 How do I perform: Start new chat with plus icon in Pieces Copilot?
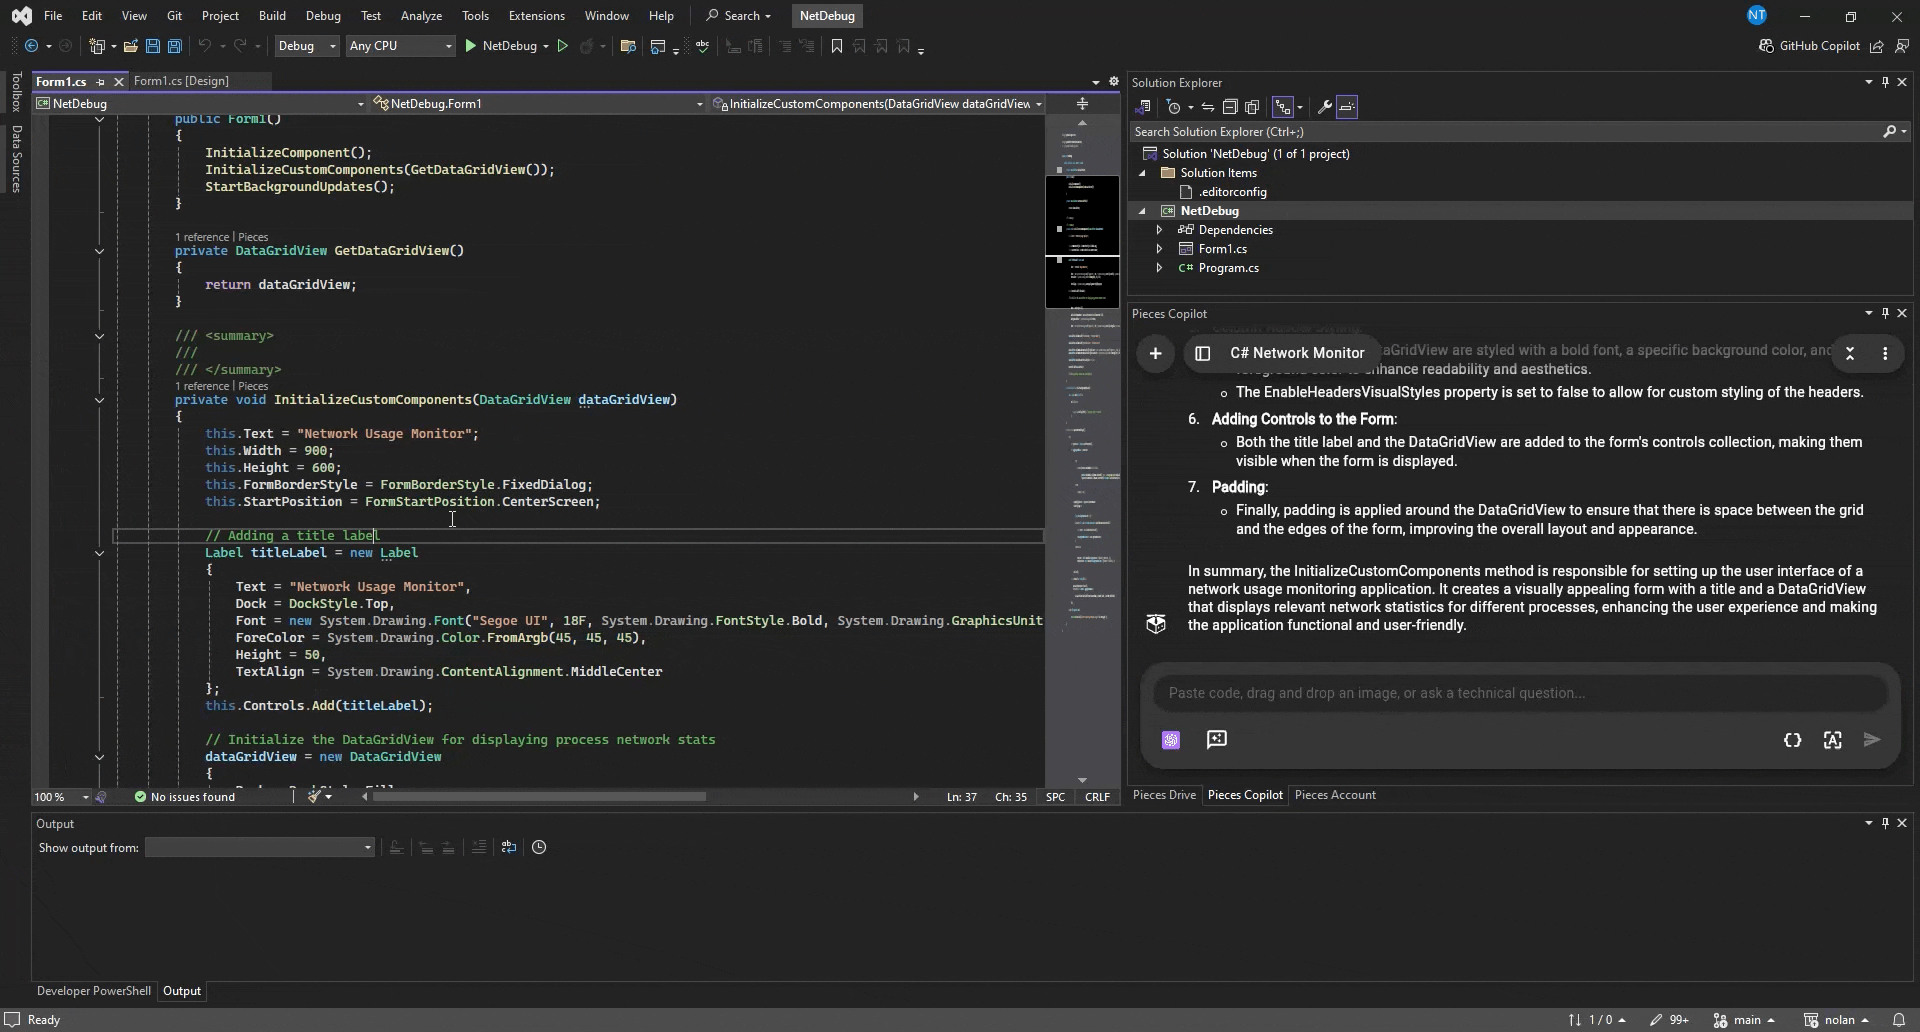(x=1155, y=353)
